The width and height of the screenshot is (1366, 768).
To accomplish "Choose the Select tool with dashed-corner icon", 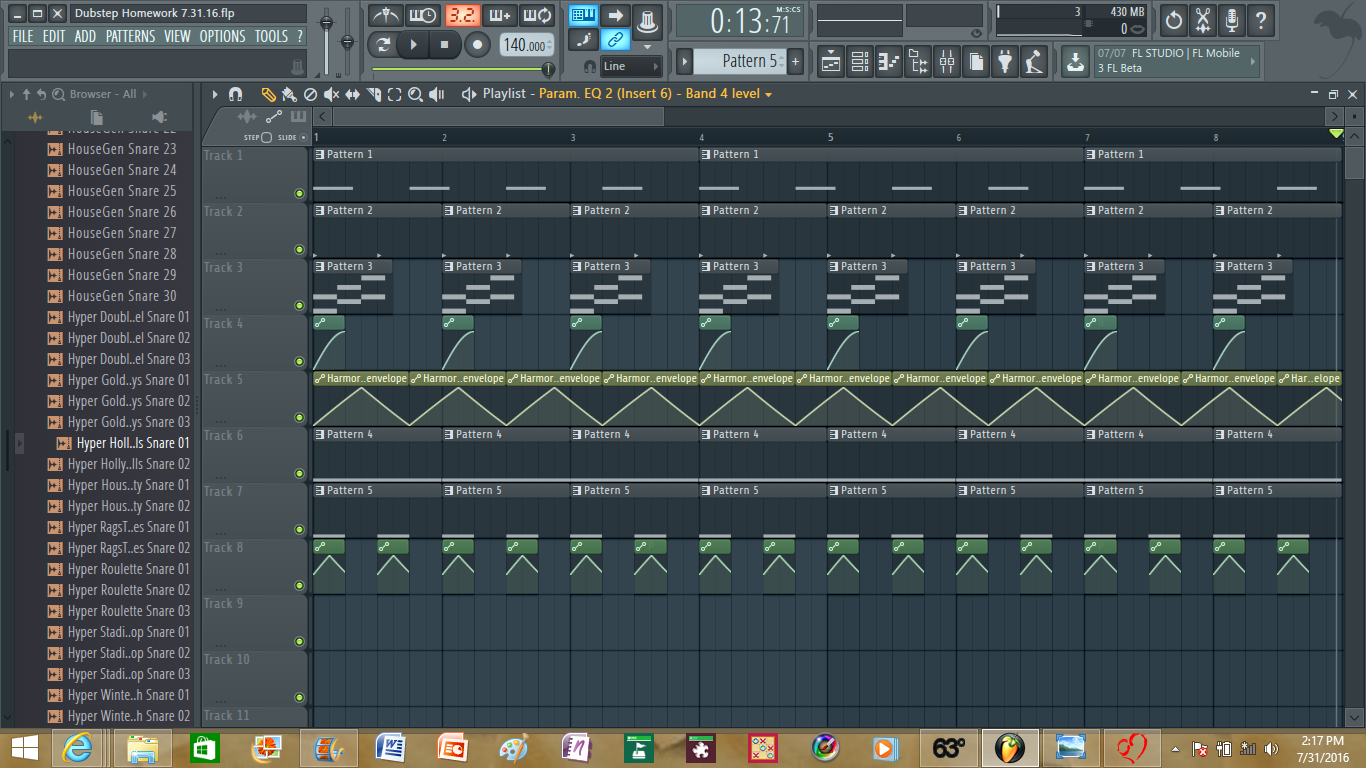I will [x=394, y=94].
